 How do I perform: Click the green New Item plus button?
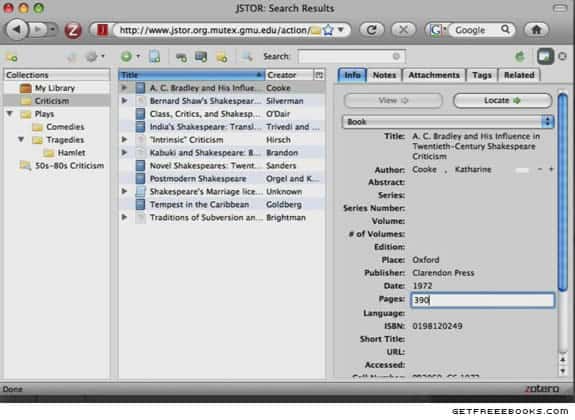click(x=127, y=56)
